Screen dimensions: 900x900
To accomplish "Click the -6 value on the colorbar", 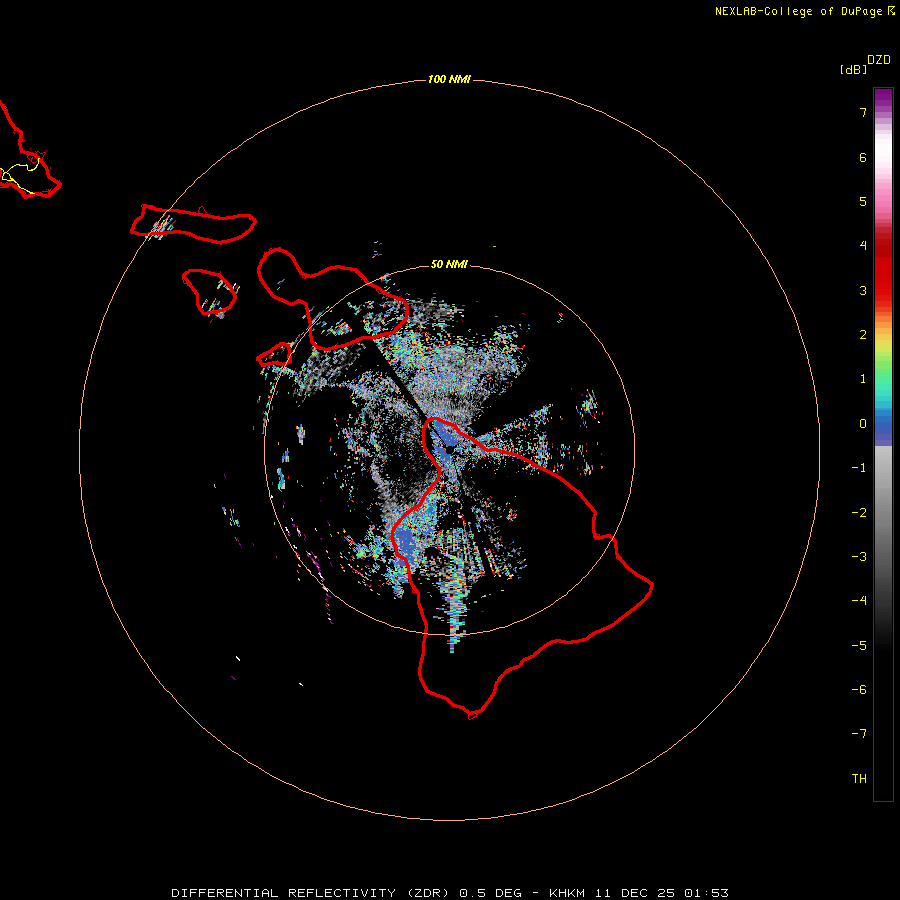I will [859, 690].
